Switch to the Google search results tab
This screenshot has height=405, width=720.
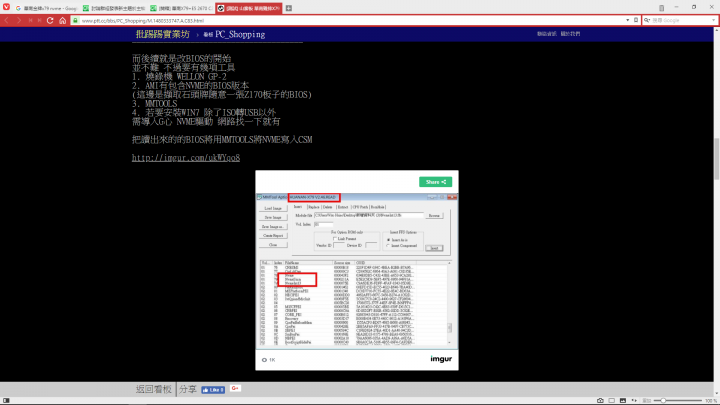coord(46,8)
